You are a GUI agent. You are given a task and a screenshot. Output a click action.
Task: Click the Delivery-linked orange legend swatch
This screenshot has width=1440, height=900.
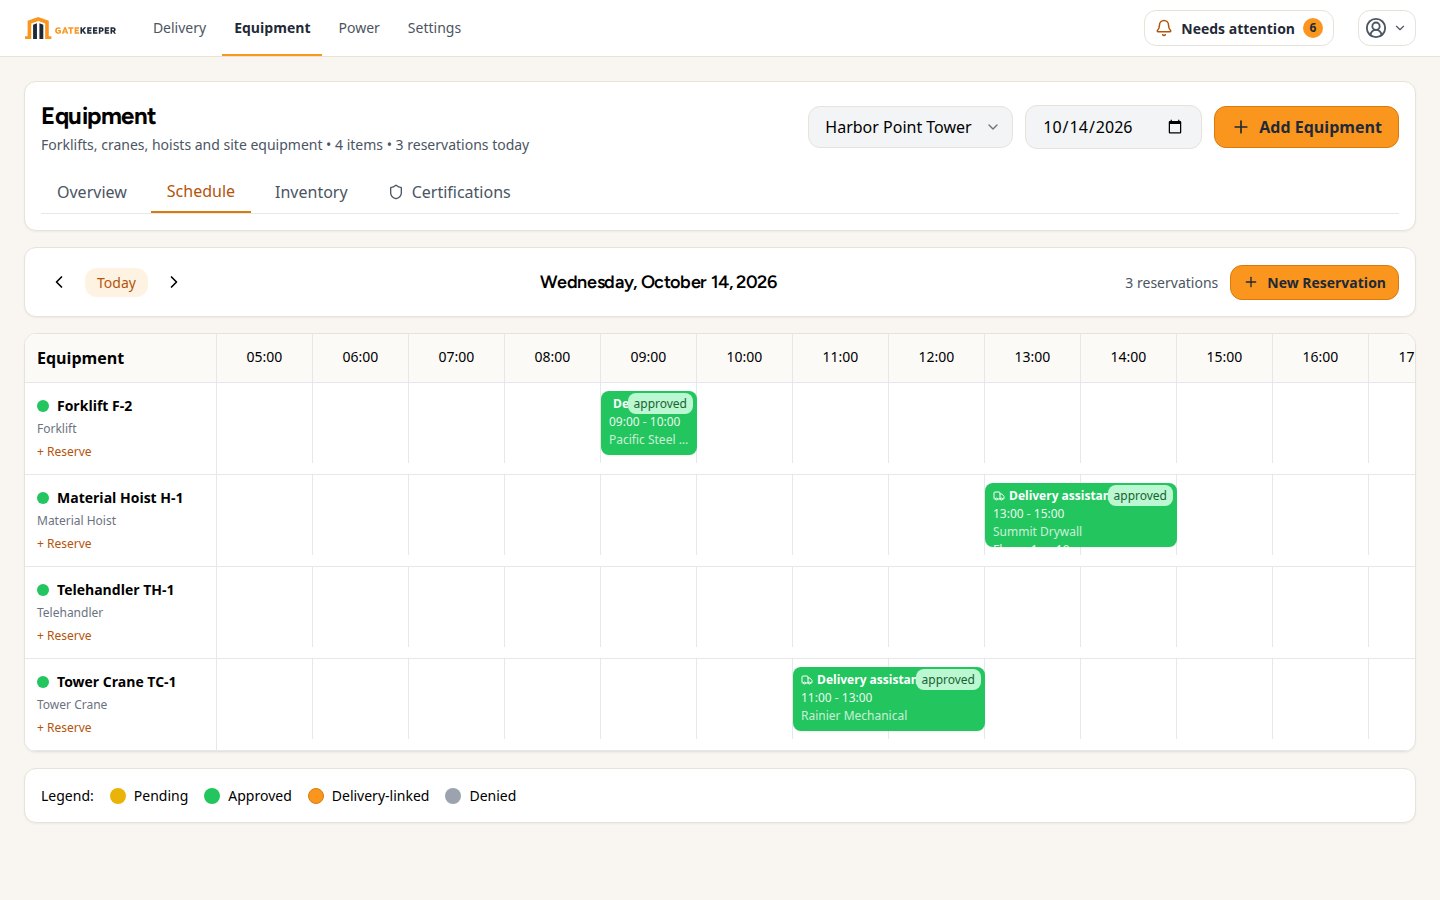(x=316, y=796)
